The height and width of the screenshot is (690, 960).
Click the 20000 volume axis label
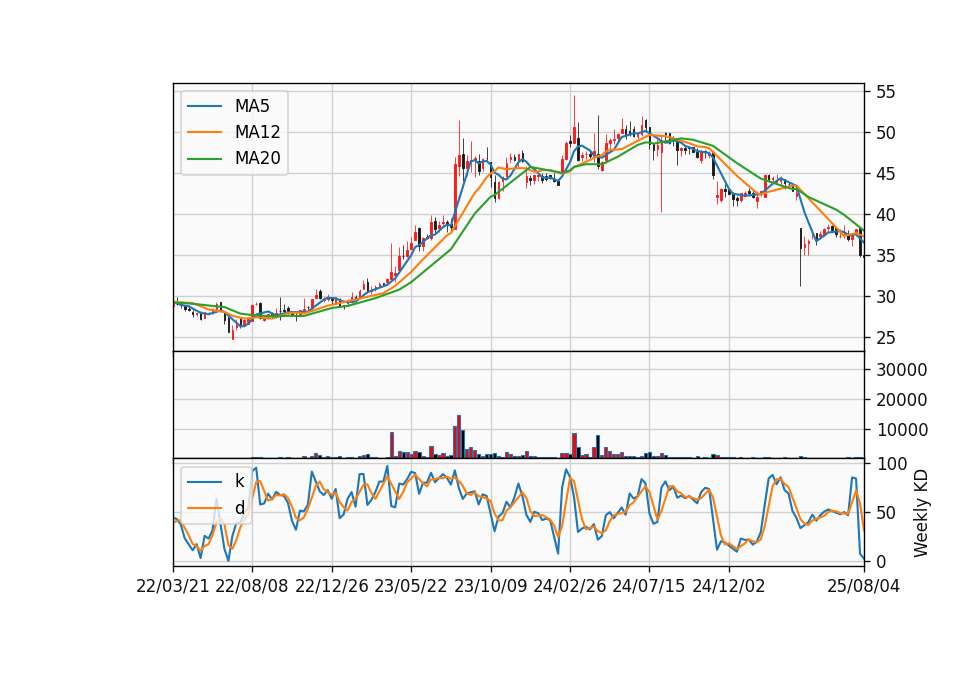click(902, 400)
